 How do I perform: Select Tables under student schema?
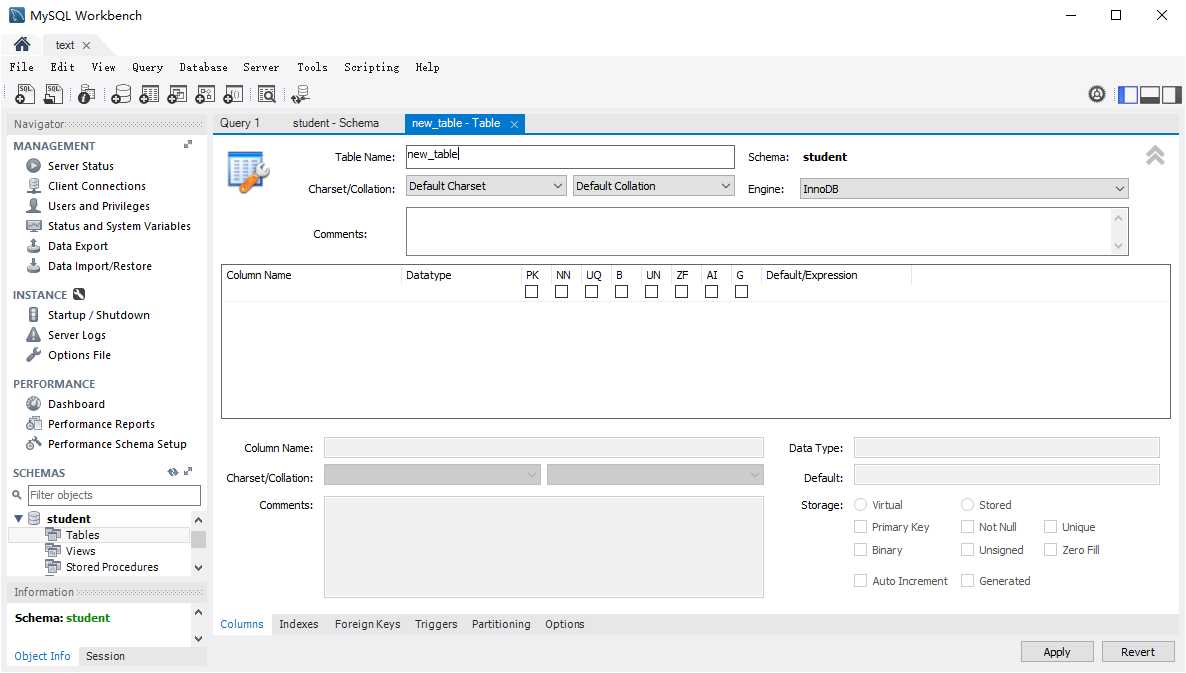(82, 535)
